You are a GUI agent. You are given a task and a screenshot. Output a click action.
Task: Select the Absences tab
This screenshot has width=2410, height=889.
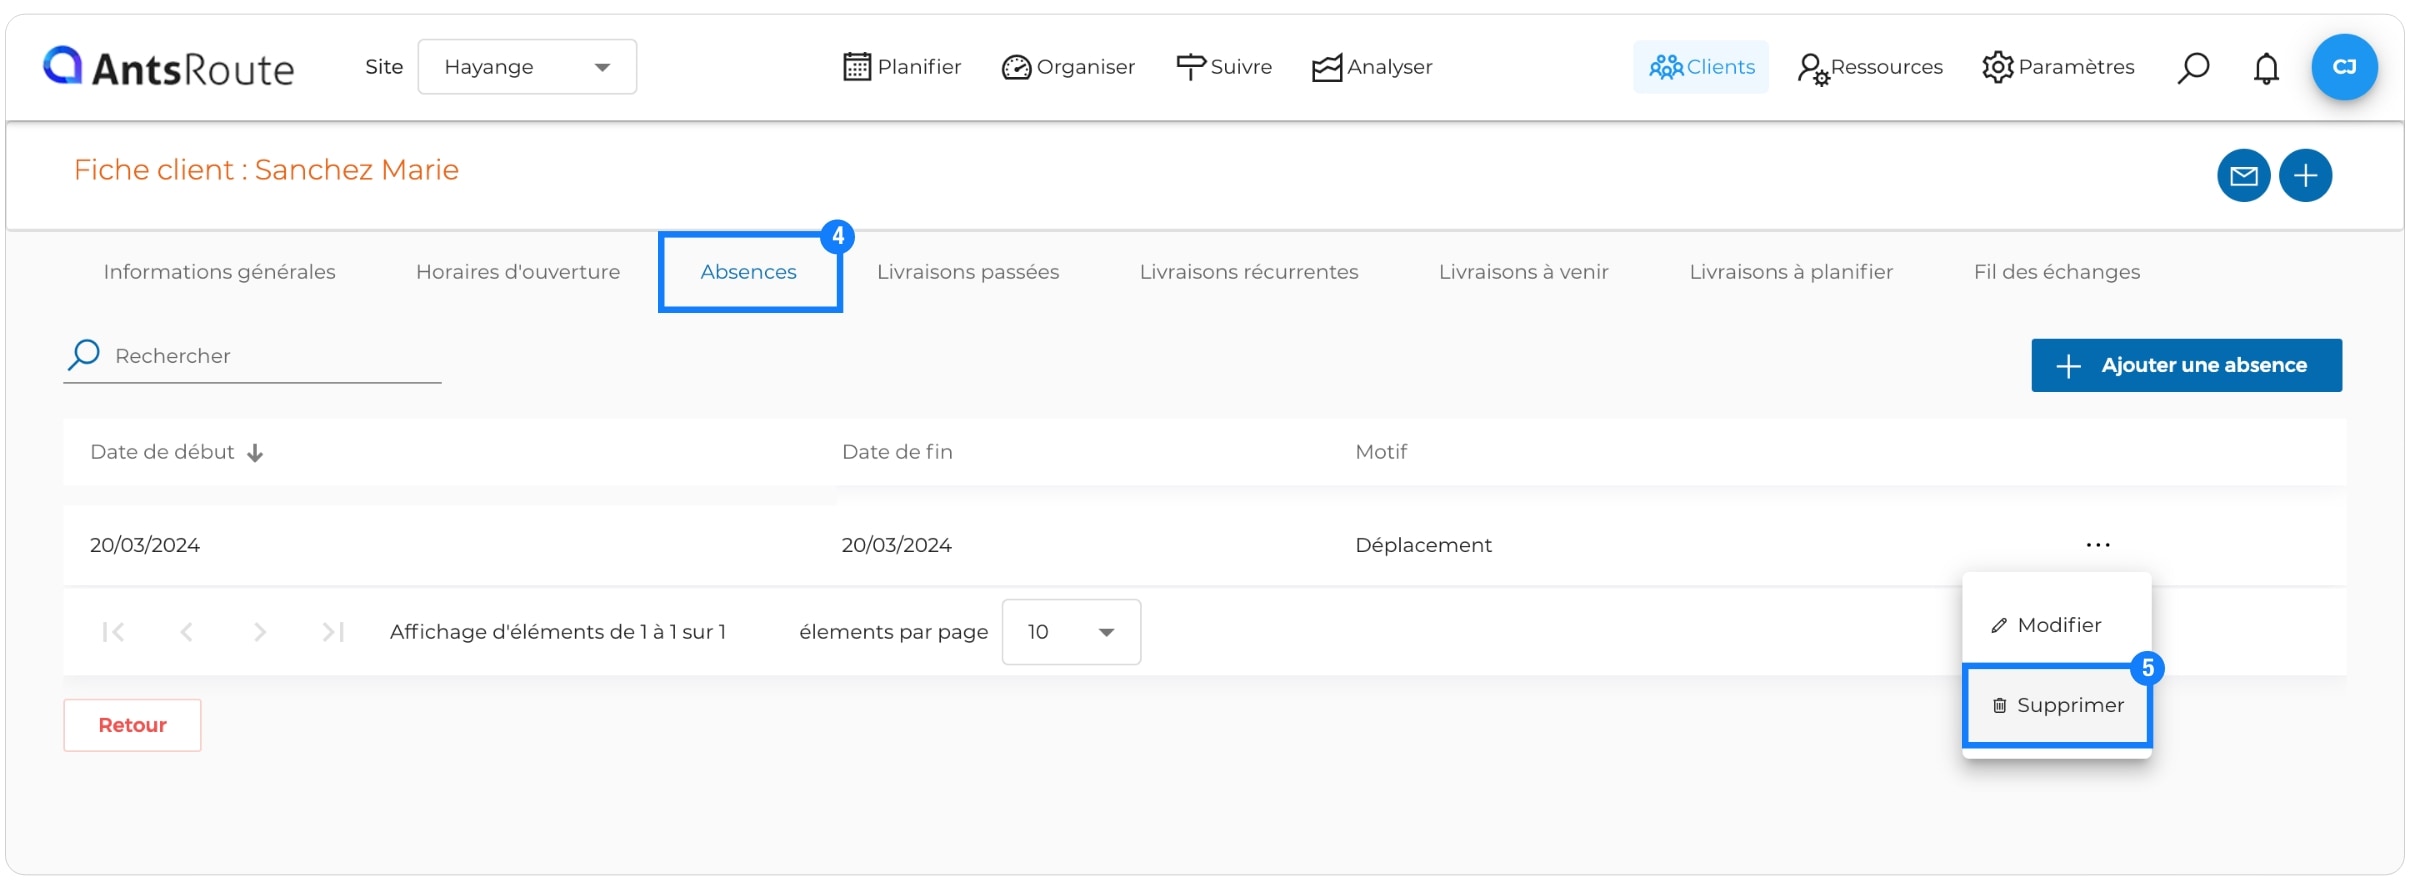[x=749, y=272]
